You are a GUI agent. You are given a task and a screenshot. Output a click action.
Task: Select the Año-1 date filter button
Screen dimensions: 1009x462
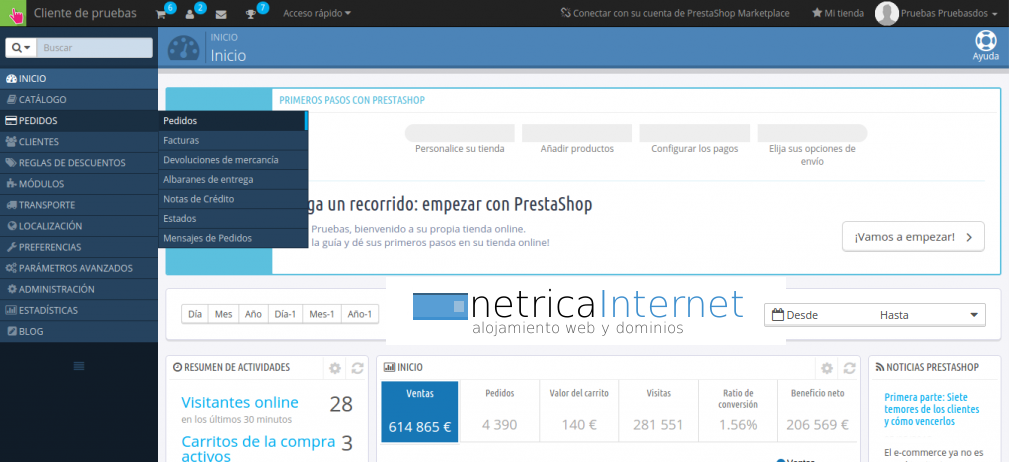pyautogui.click(x=360, y=314)
